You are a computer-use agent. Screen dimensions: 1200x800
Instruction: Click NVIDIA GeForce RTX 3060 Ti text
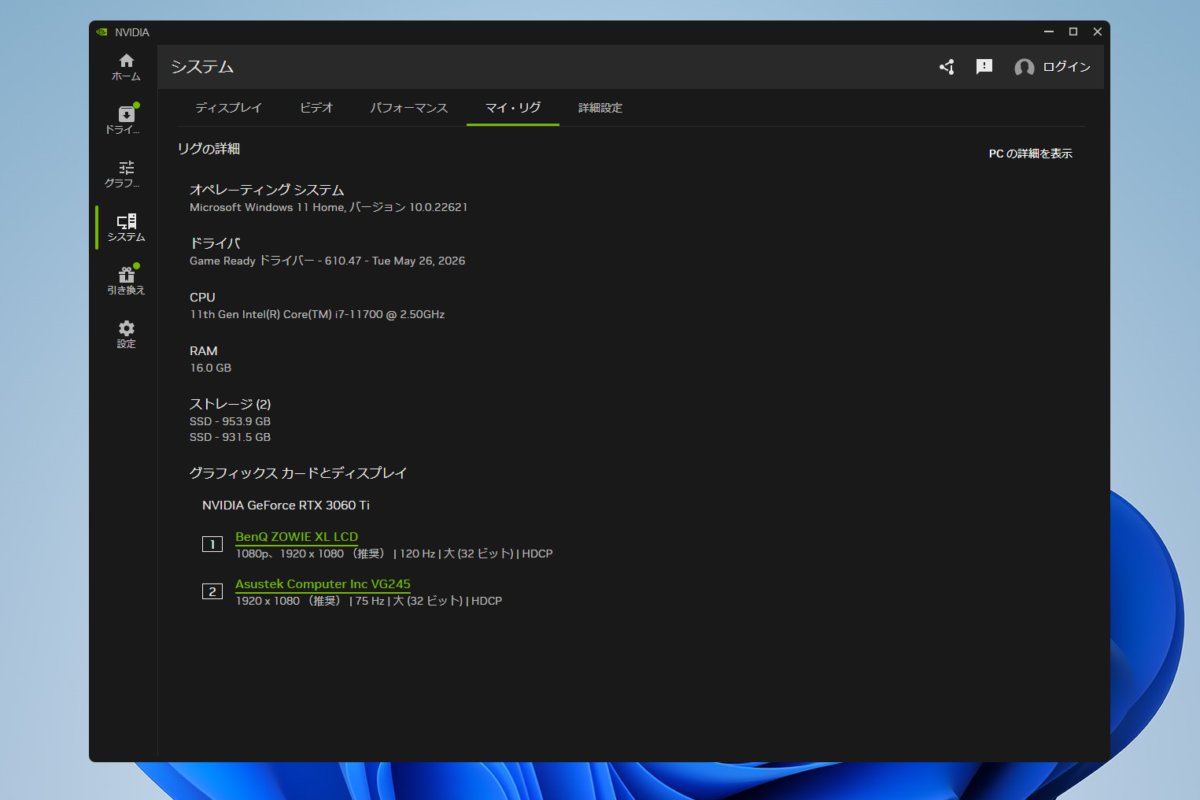coord(286,505)
